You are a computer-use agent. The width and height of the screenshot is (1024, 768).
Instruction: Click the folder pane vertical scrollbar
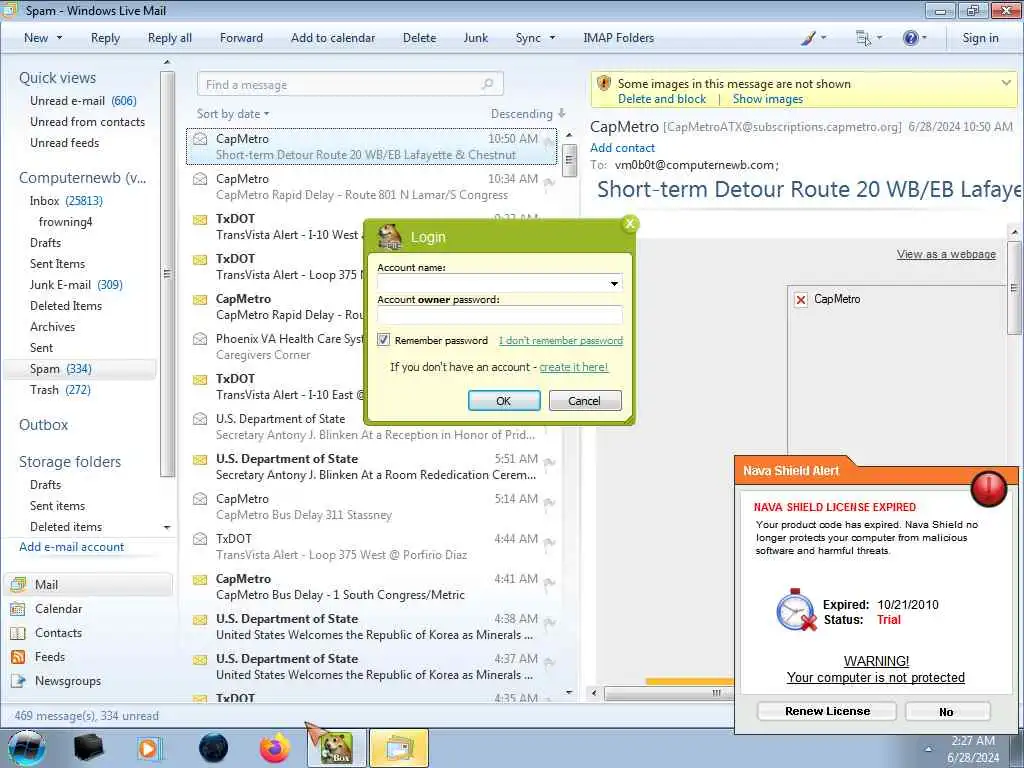click(x=167, y=274)
